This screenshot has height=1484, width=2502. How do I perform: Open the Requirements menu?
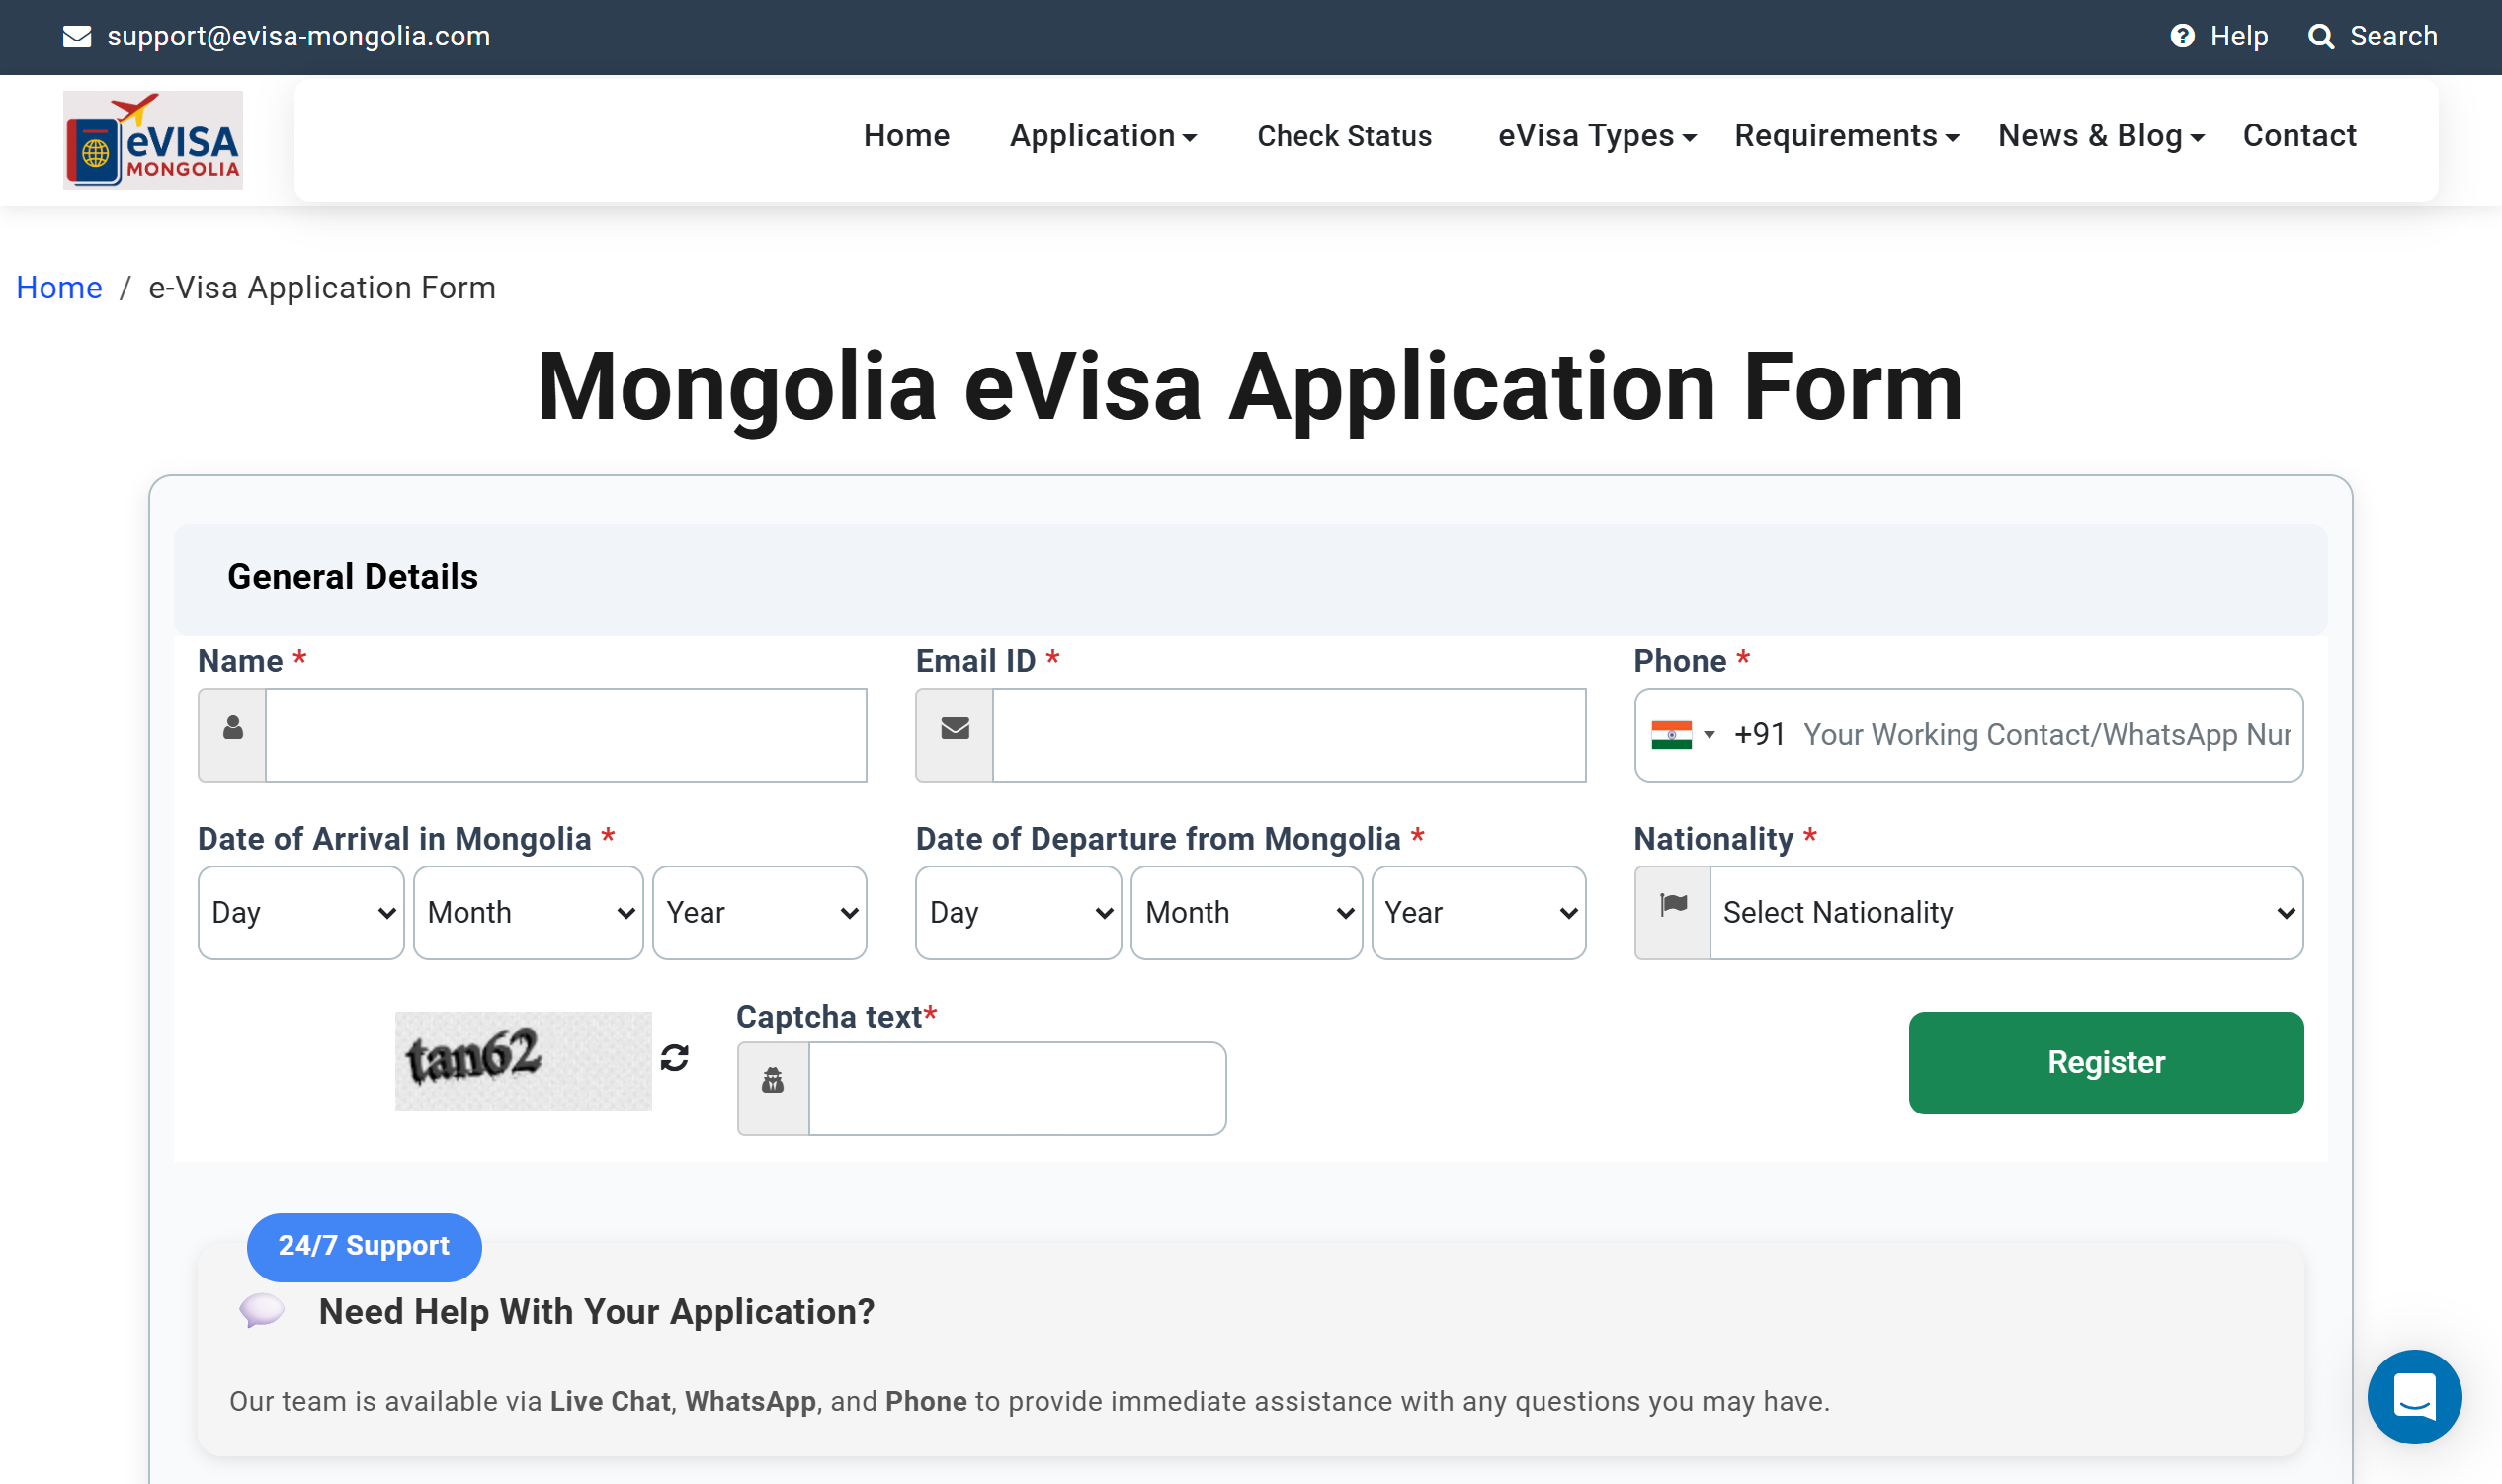click(1846, 136)
